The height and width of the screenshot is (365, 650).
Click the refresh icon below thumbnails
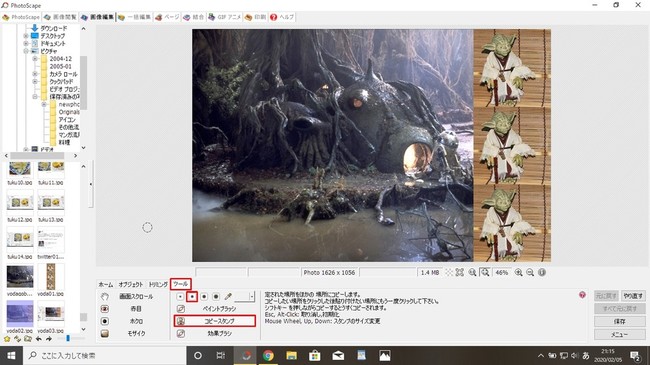tap(17, 339)
